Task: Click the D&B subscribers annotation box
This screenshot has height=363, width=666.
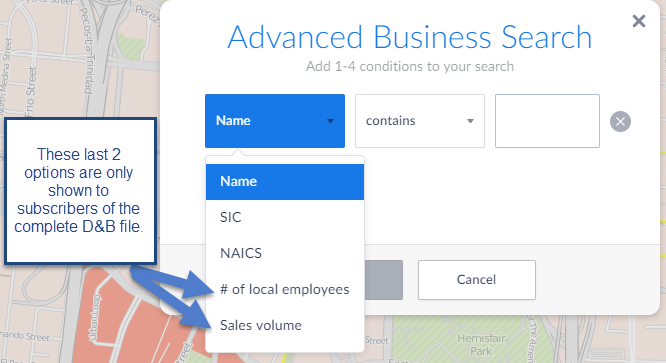Action: [x=80, y=191]
